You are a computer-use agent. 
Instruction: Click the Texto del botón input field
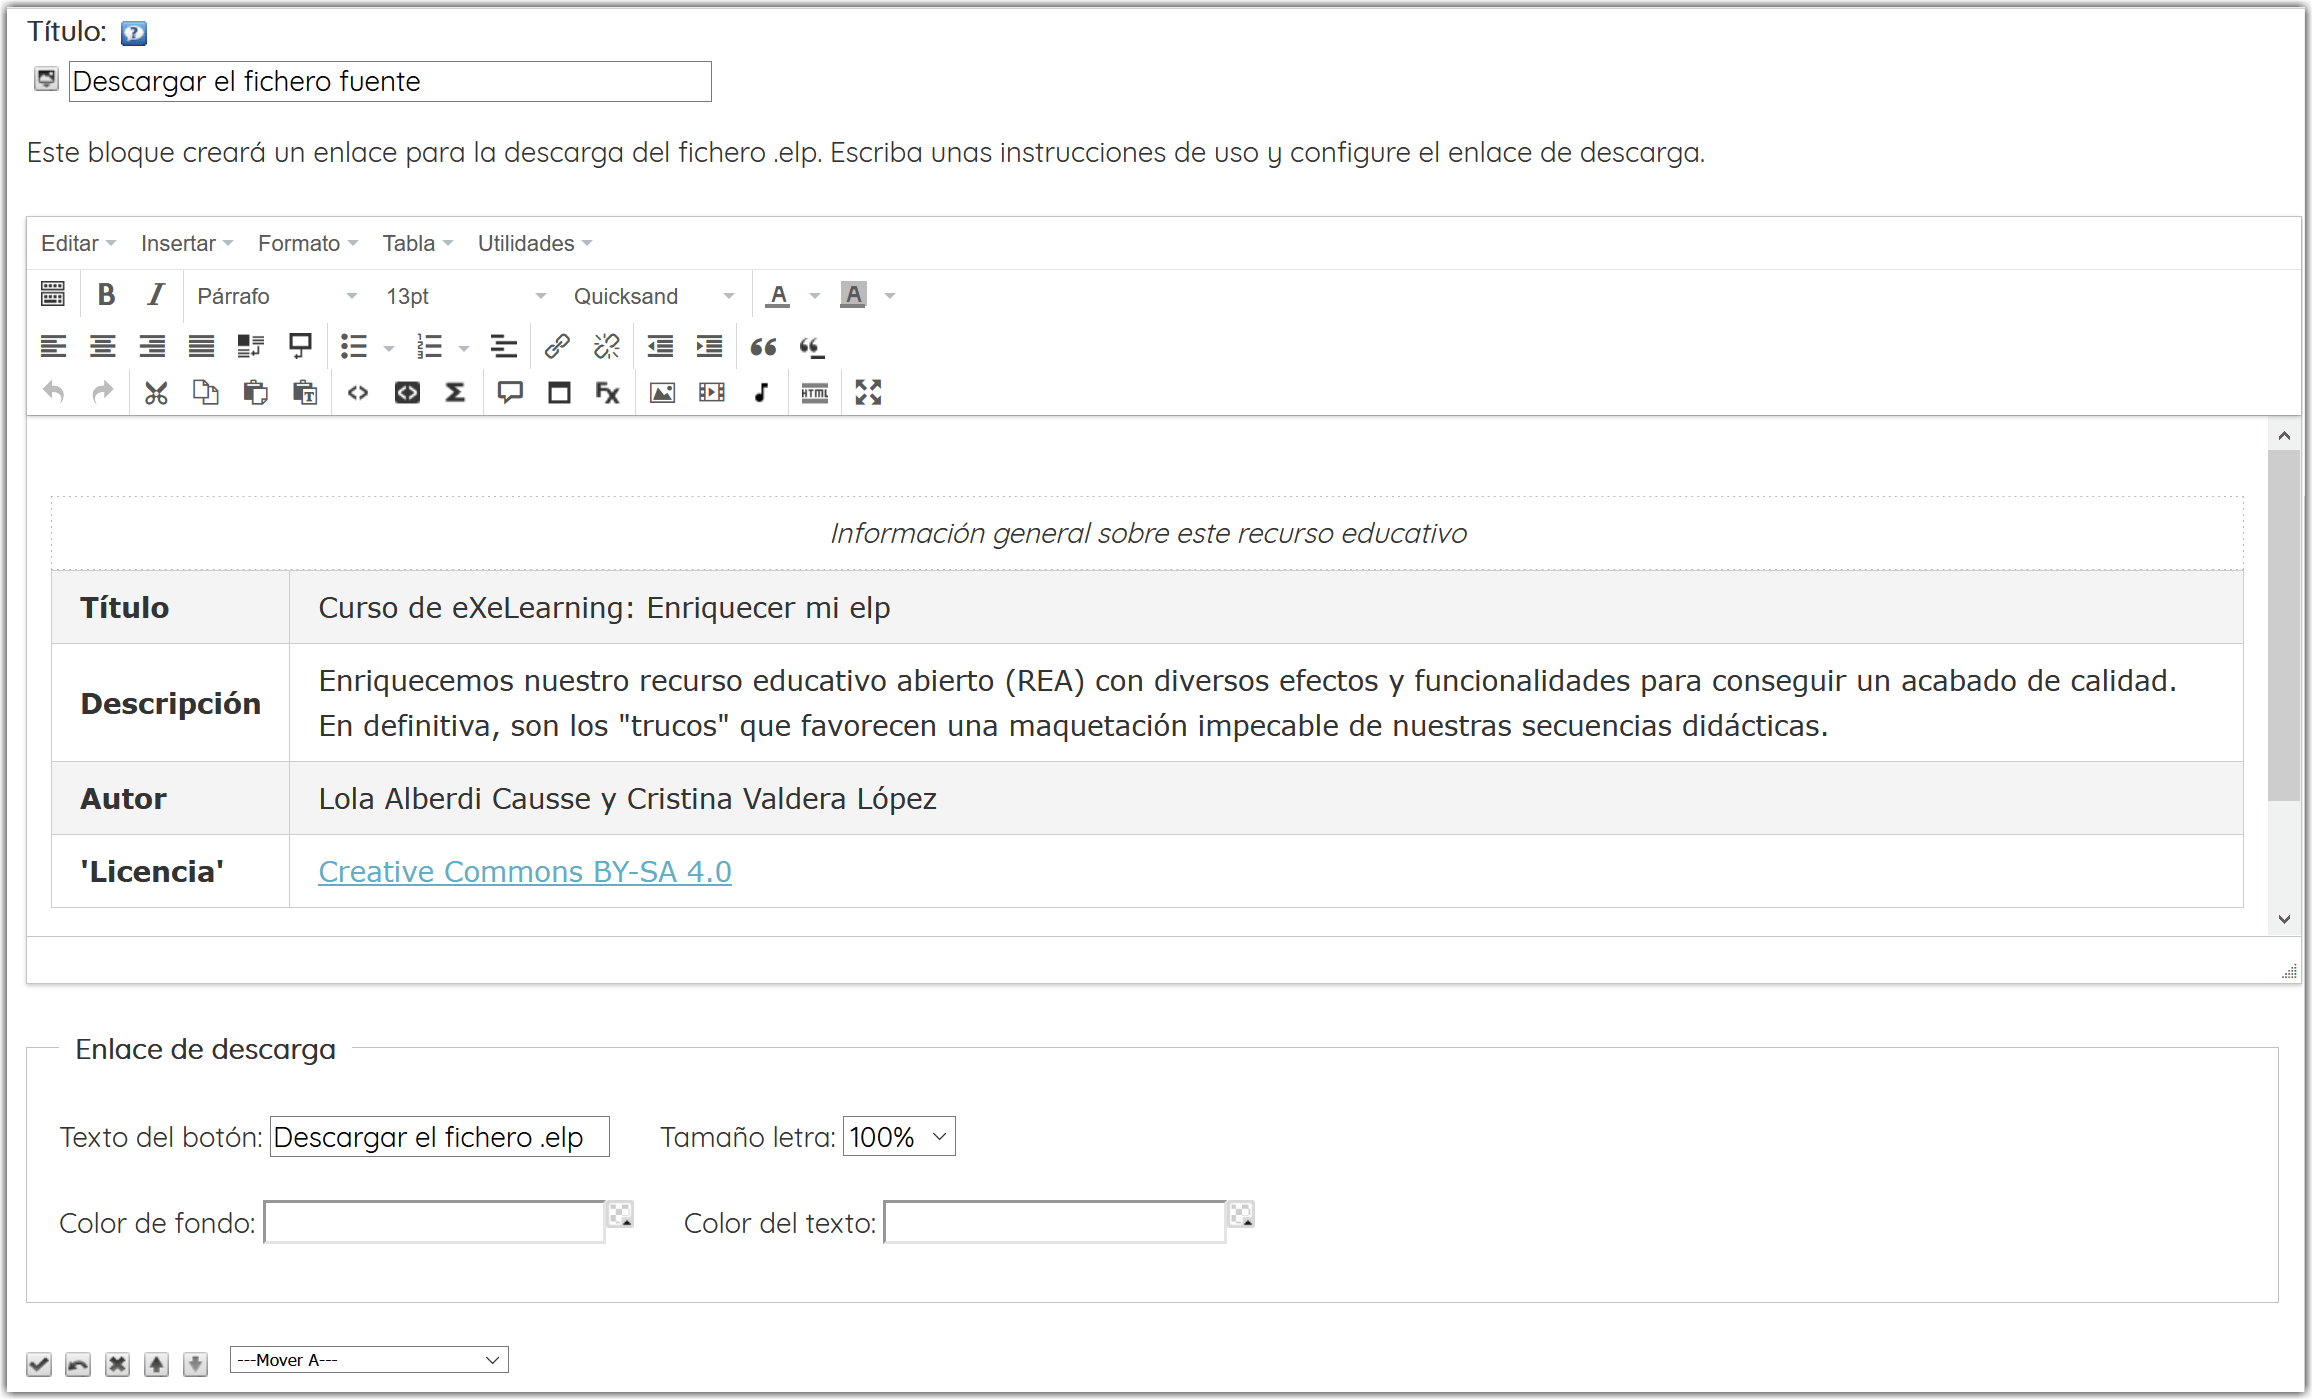tap(439, 1137)
